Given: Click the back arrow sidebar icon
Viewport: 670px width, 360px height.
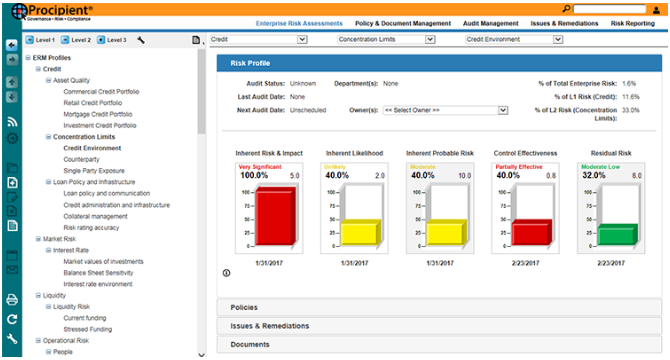Looking at the screenshot, I should pos(12,45).
